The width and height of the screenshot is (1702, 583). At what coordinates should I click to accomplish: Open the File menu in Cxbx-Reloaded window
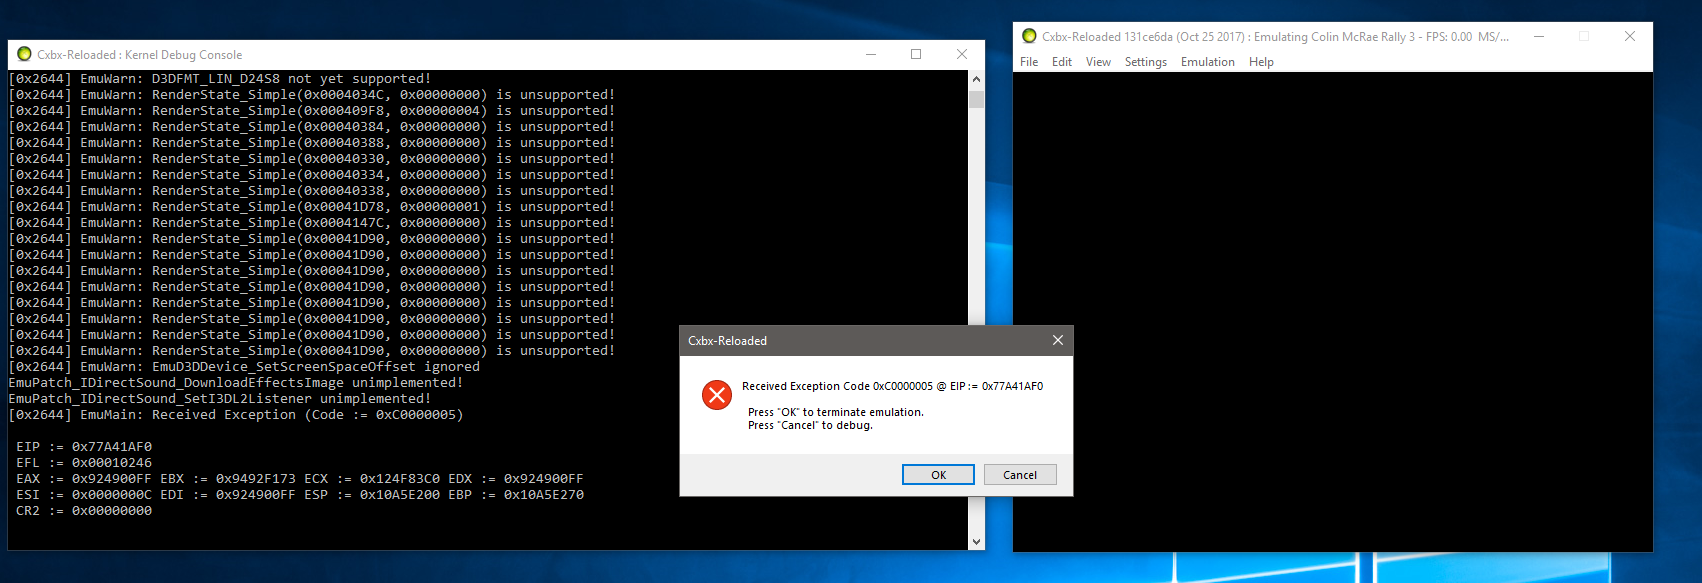1029,62
